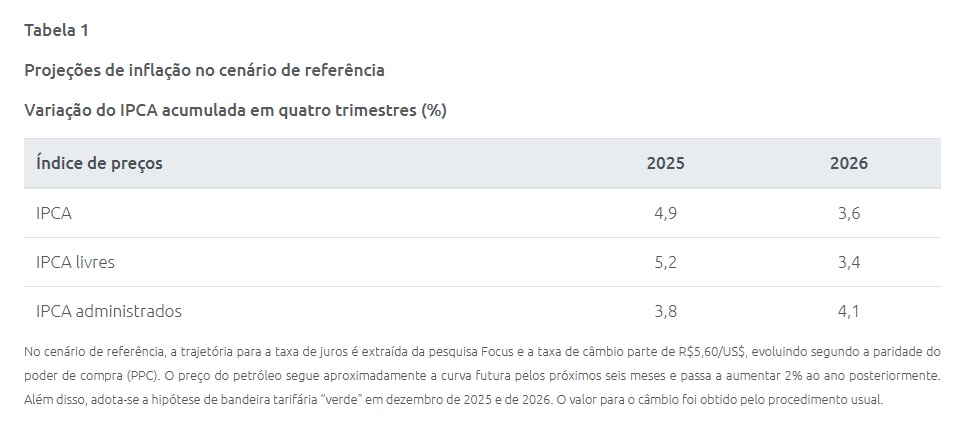Select the 2026 column header
The width and height of the screenshot is (980, 429).
848,163
